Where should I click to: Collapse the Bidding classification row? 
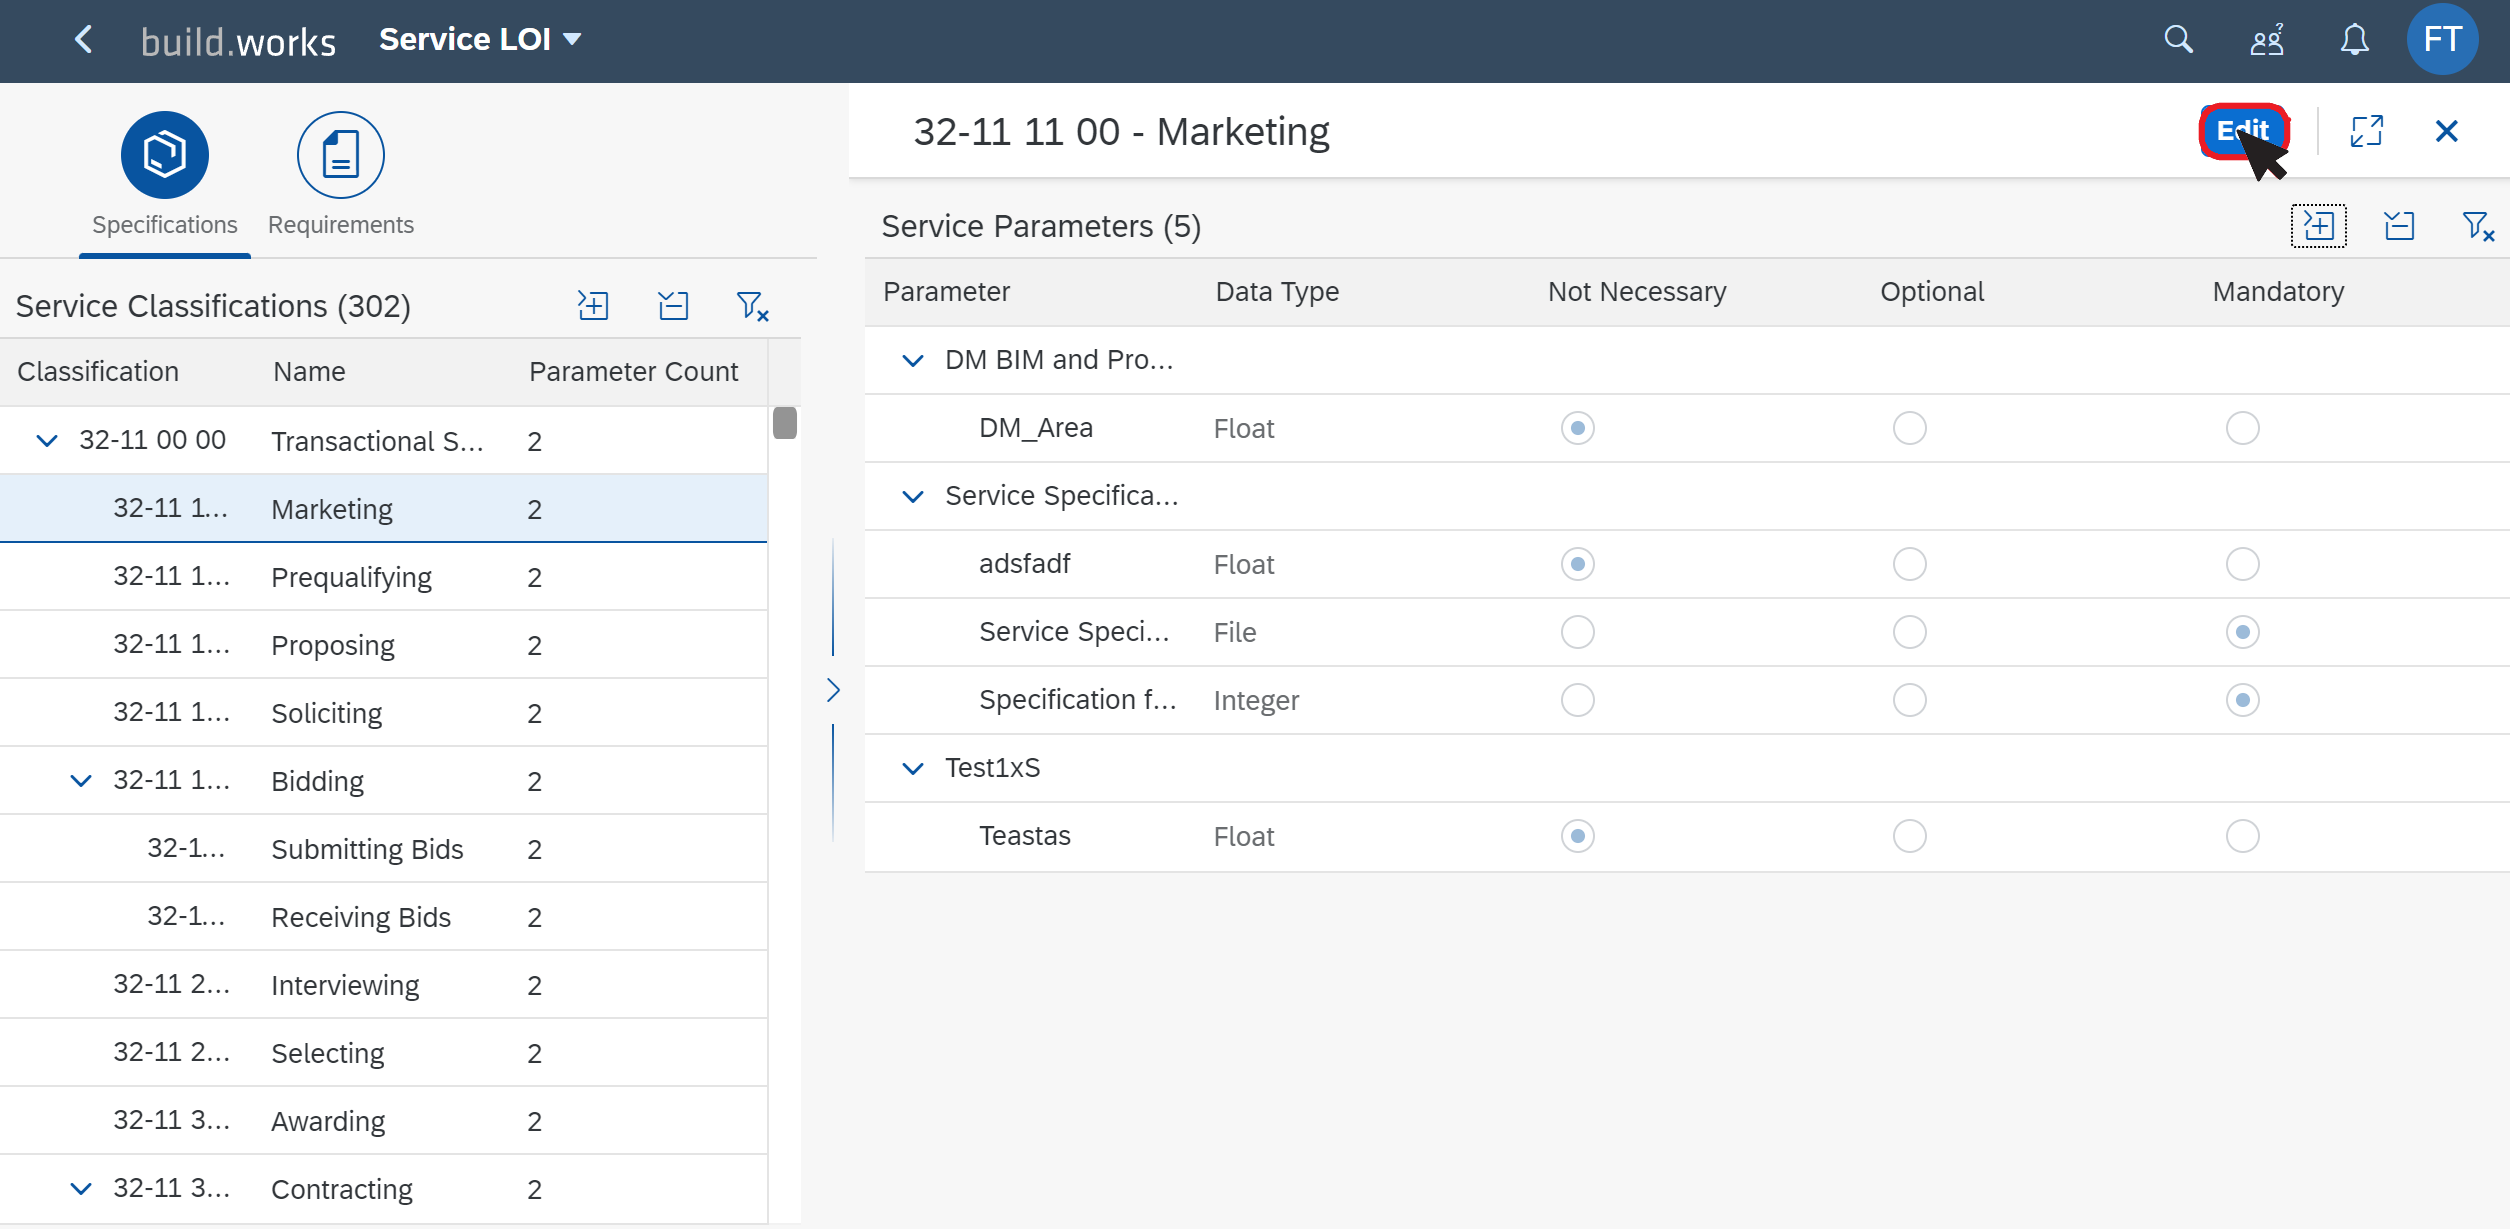pyautogui.click(x=81, y=780)
